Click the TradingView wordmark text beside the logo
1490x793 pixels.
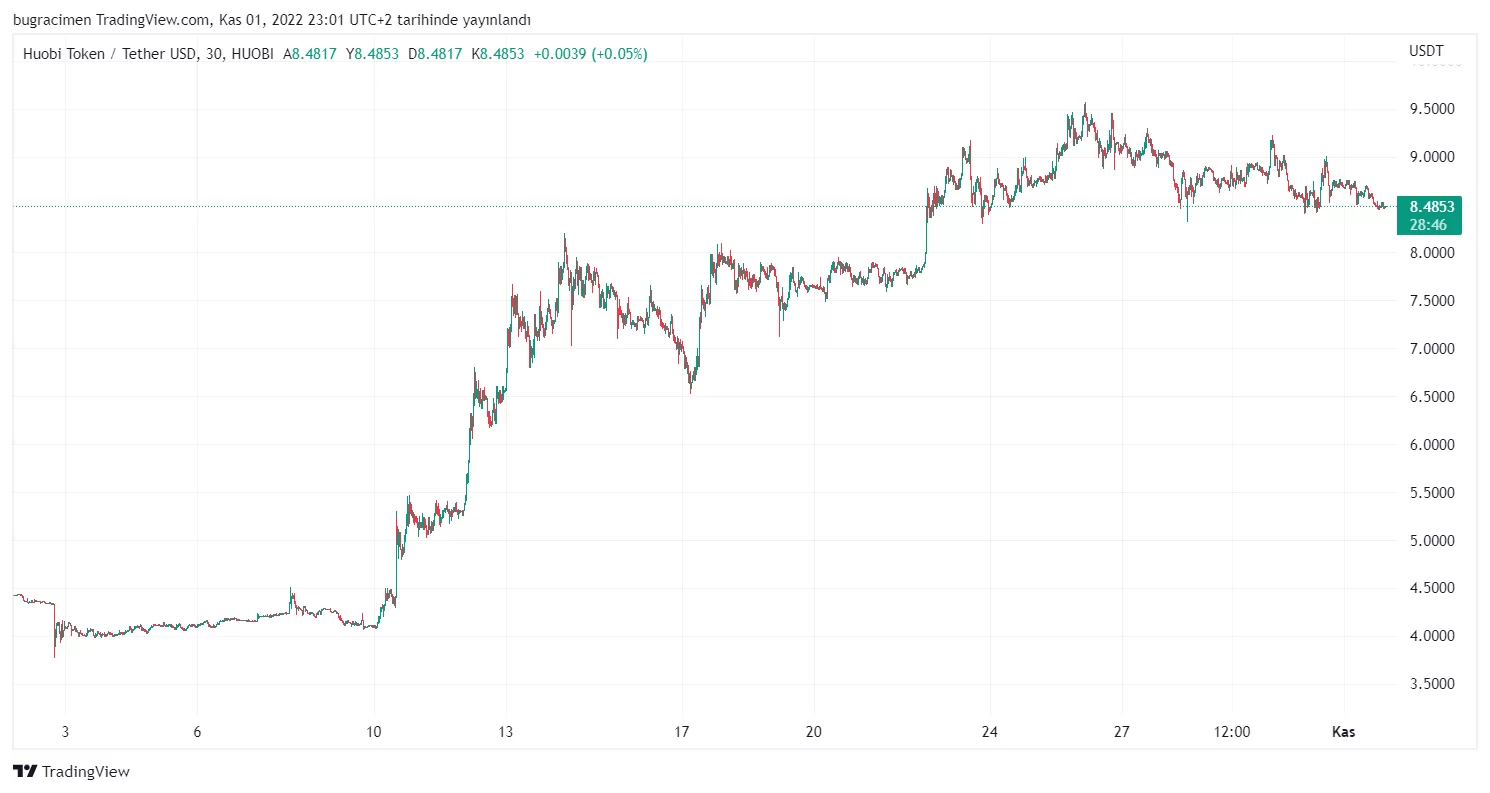(x=86, y=771)
